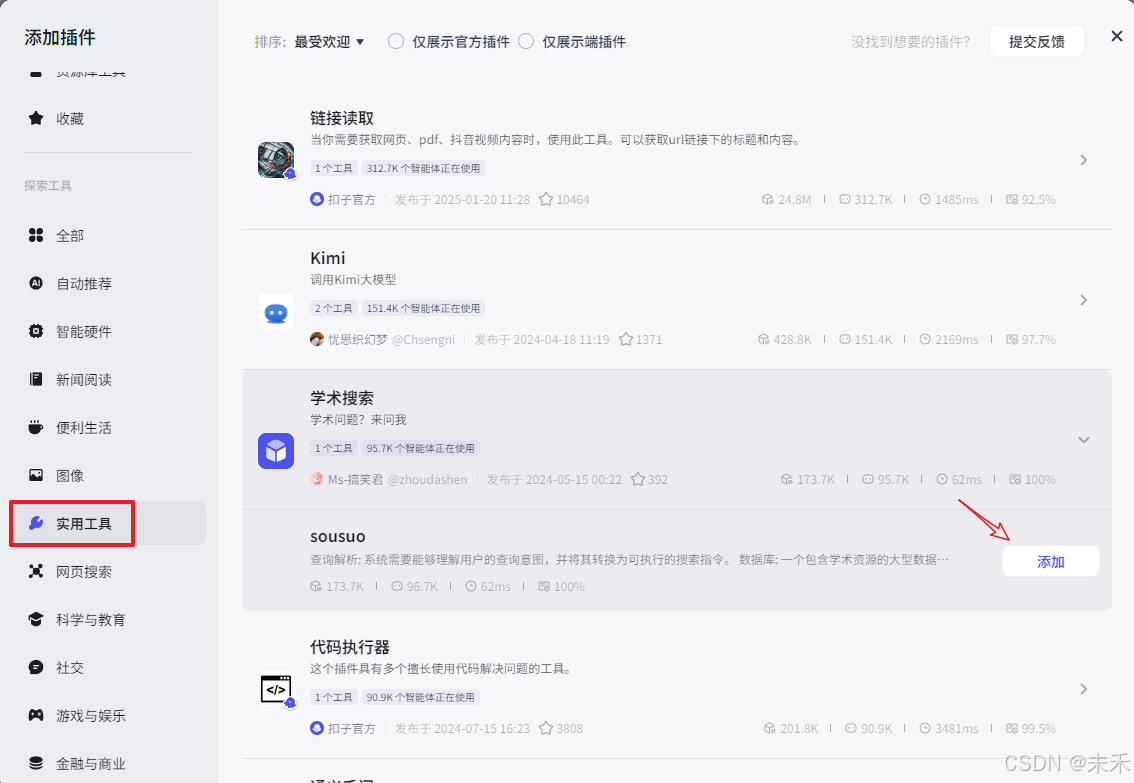Click star icon beside 392 favorites

coord(638,479)
